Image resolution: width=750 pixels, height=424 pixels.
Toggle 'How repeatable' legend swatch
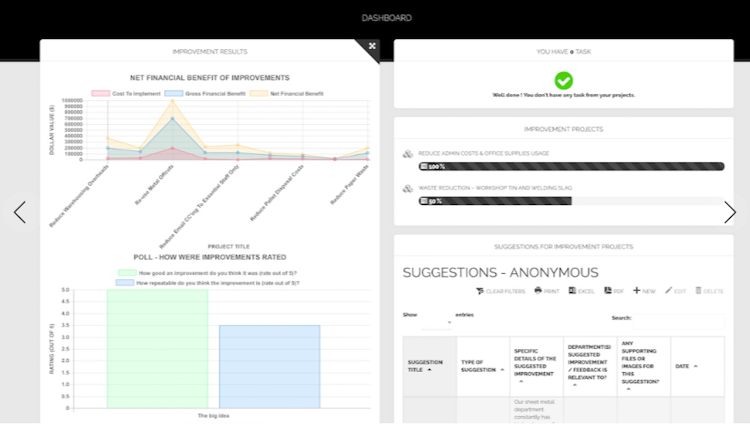[x=124, y=283]
